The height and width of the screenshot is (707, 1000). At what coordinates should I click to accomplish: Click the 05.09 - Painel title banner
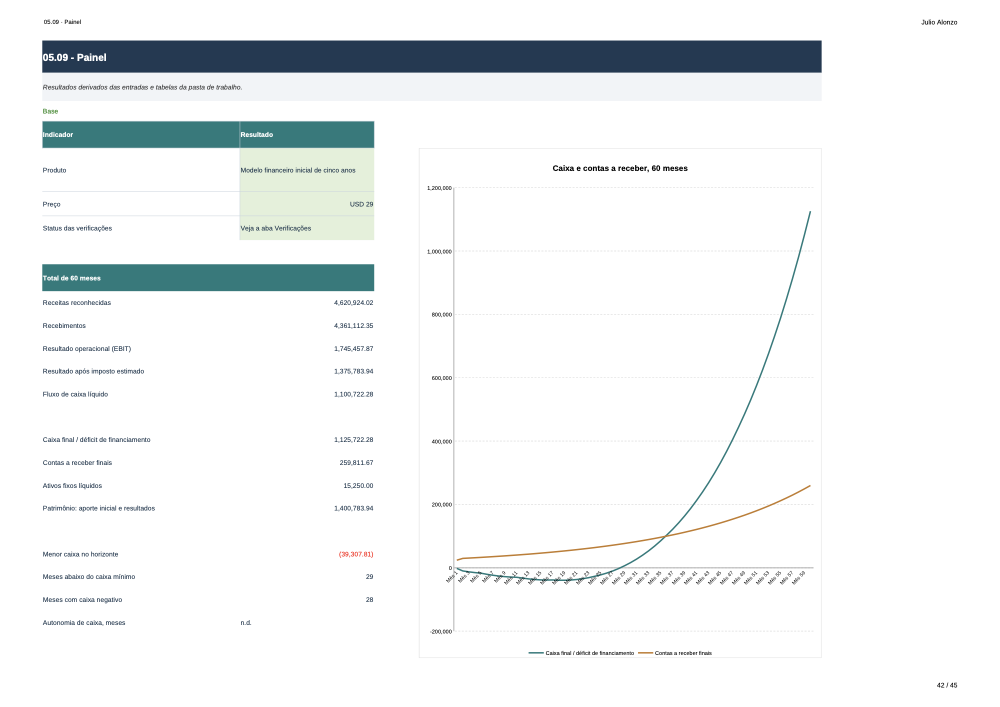coord(432,57)
